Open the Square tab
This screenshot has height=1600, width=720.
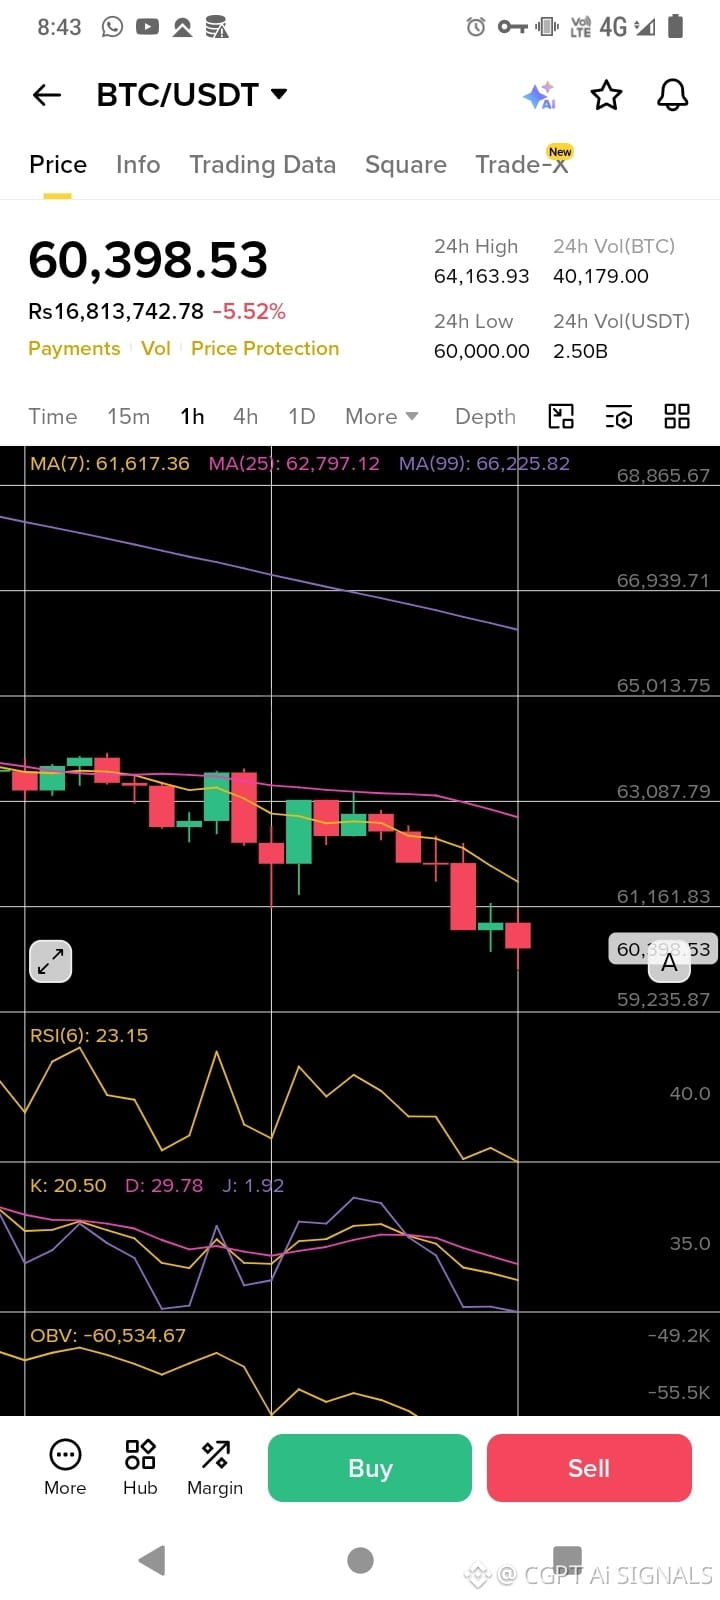pyautogui.click(x=406, y=164)
